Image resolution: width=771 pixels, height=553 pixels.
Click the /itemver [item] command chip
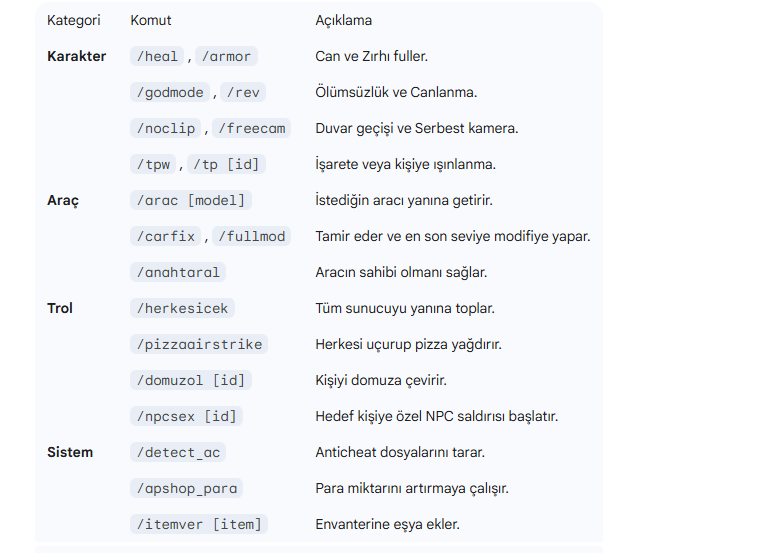point(199,524)
